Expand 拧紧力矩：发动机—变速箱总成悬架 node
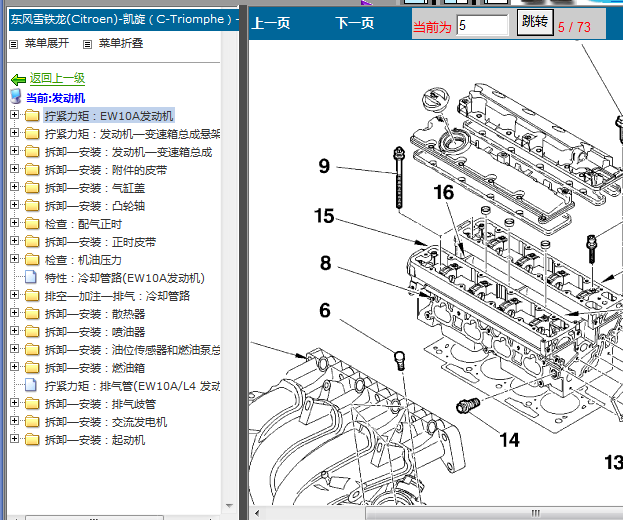Viewport: 623px width, 520px height. pyautogui.click(x=14, y=132)
